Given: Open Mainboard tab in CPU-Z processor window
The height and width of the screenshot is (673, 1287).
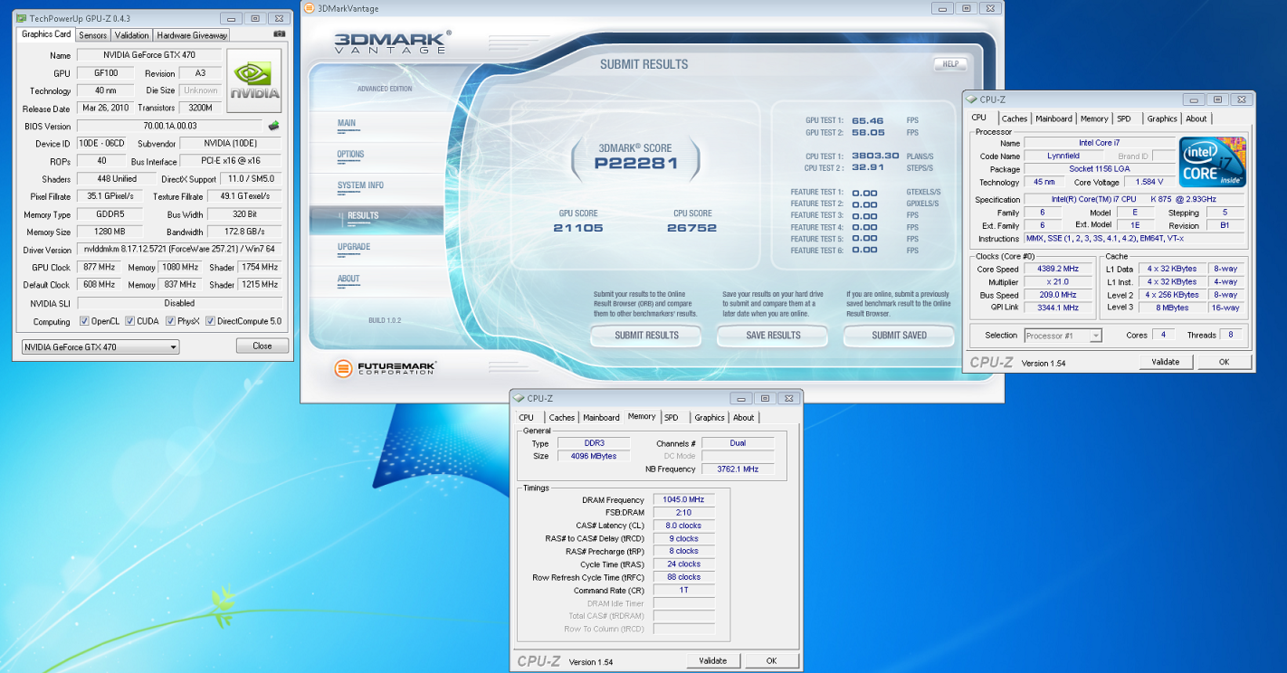Looking at the screenshot, I should 1054,119.
